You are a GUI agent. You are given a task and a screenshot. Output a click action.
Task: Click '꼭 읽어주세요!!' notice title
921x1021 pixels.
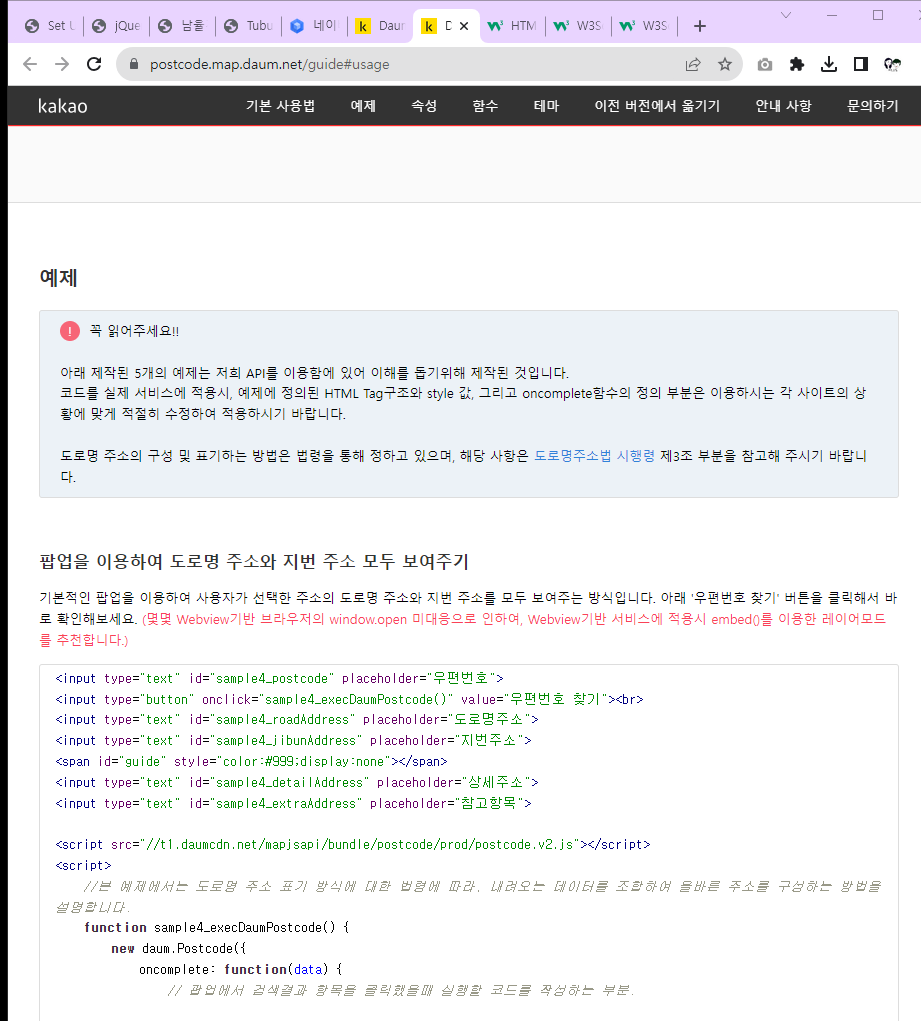pyautogui.click(x=134, y=331)
